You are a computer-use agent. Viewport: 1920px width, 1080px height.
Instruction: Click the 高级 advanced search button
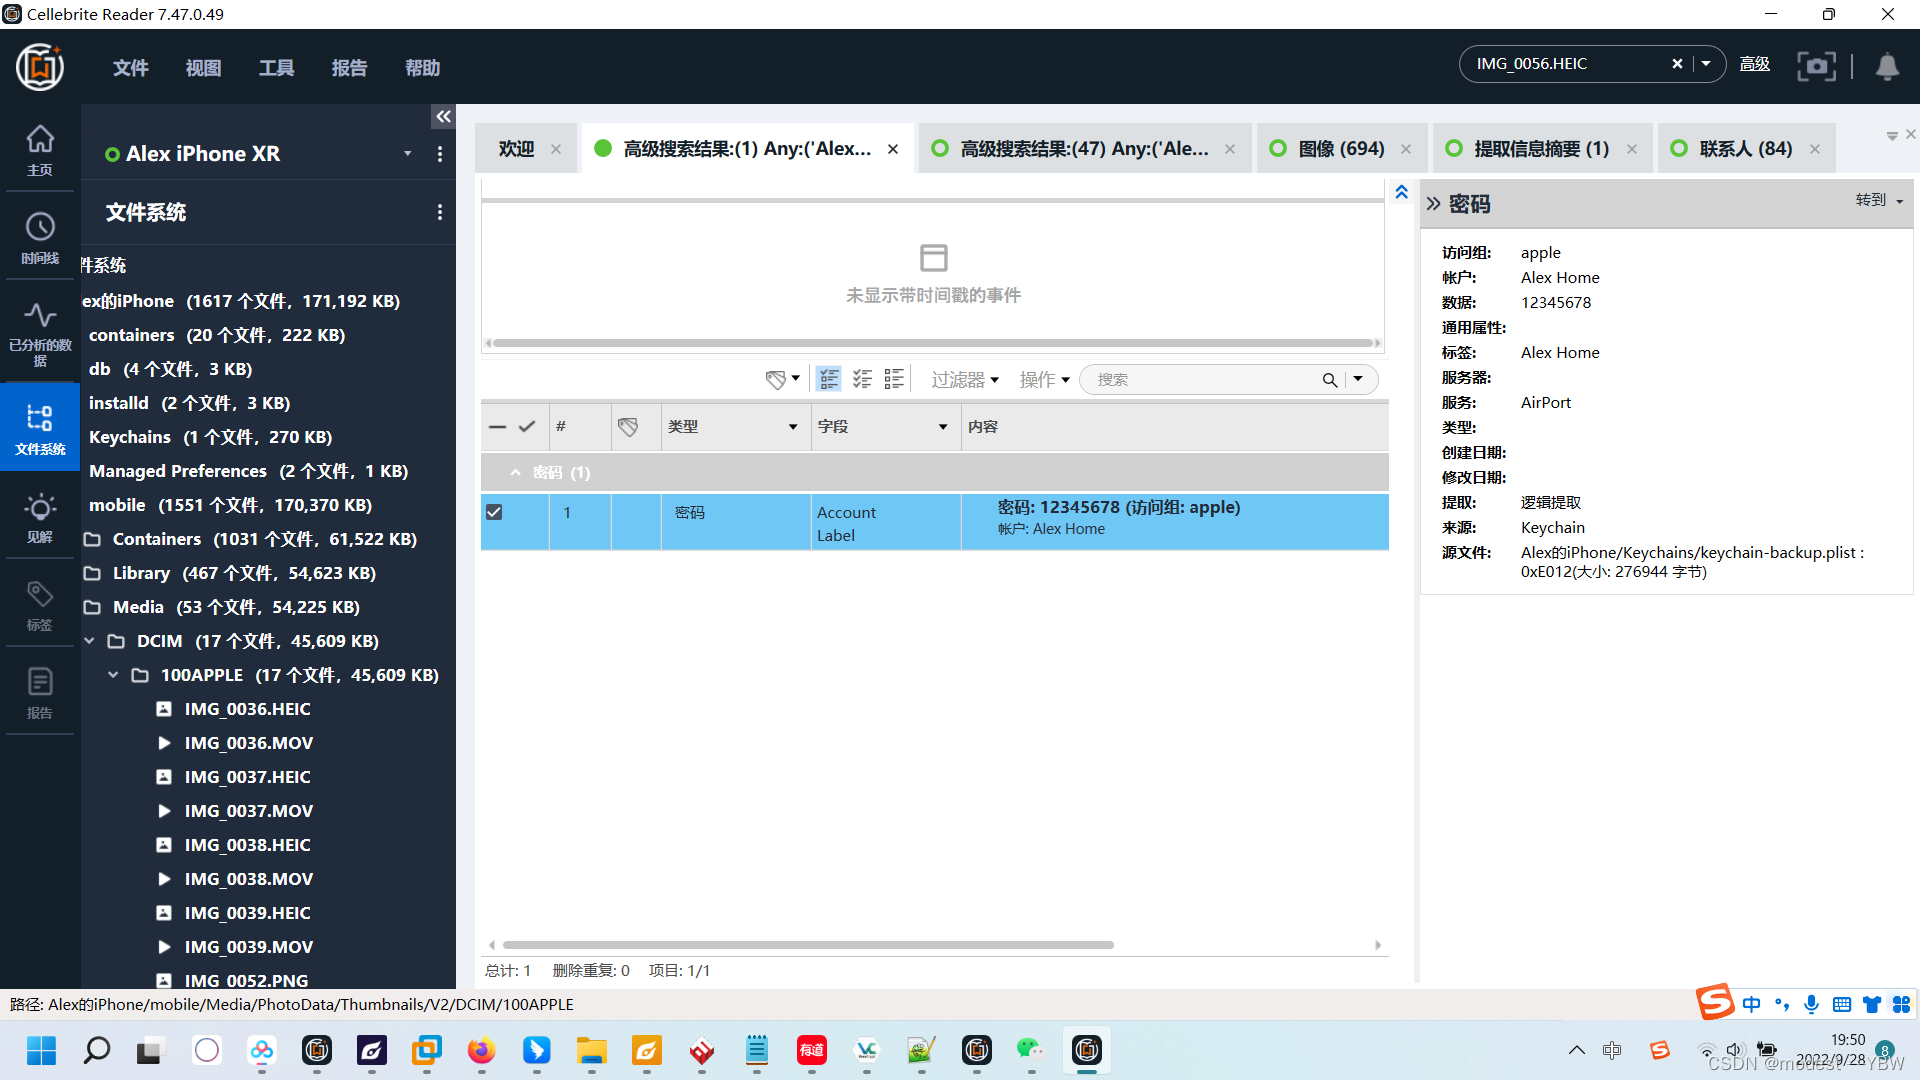[x=1754, y=64]
